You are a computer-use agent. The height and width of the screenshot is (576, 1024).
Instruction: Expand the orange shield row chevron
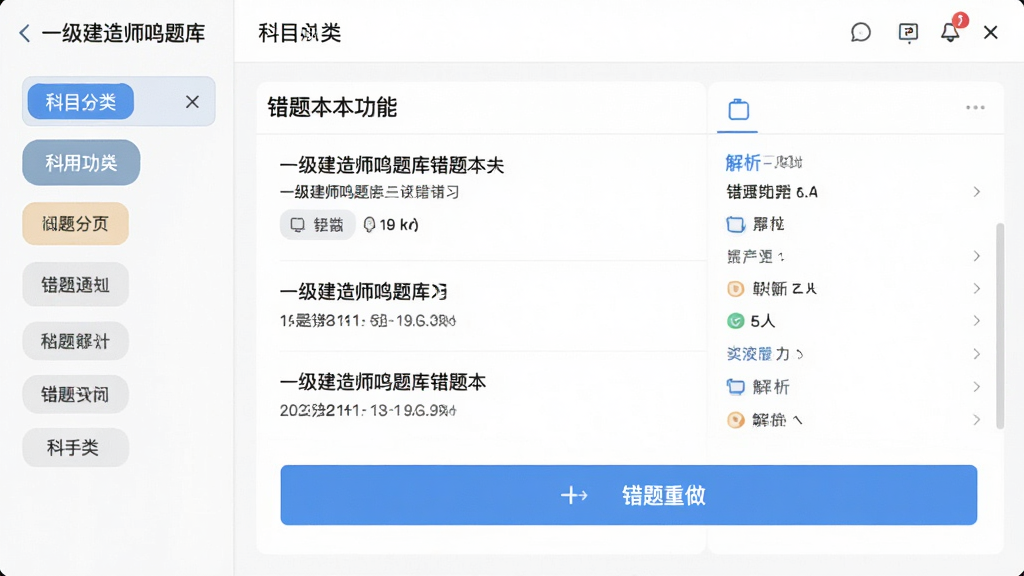coord(977,289)
